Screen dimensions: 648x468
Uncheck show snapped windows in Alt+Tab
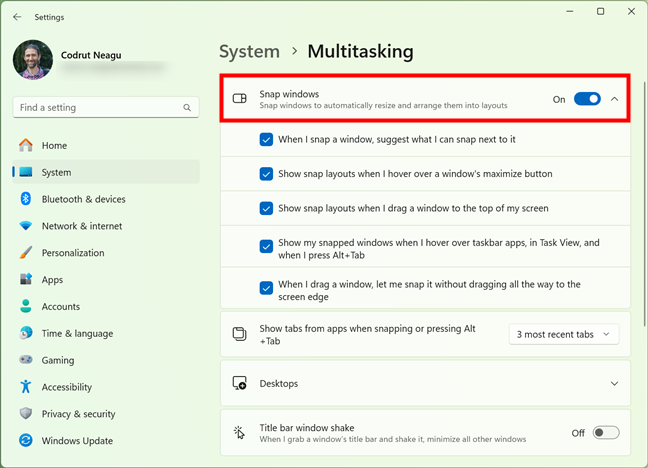click(266, 246)
